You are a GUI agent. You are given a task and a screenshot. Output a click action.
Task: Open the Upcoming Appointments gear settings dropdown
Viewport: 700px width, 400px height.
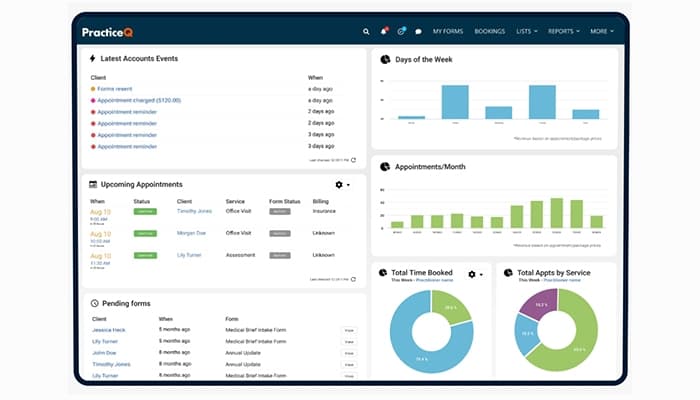click(x=342, y=185)
